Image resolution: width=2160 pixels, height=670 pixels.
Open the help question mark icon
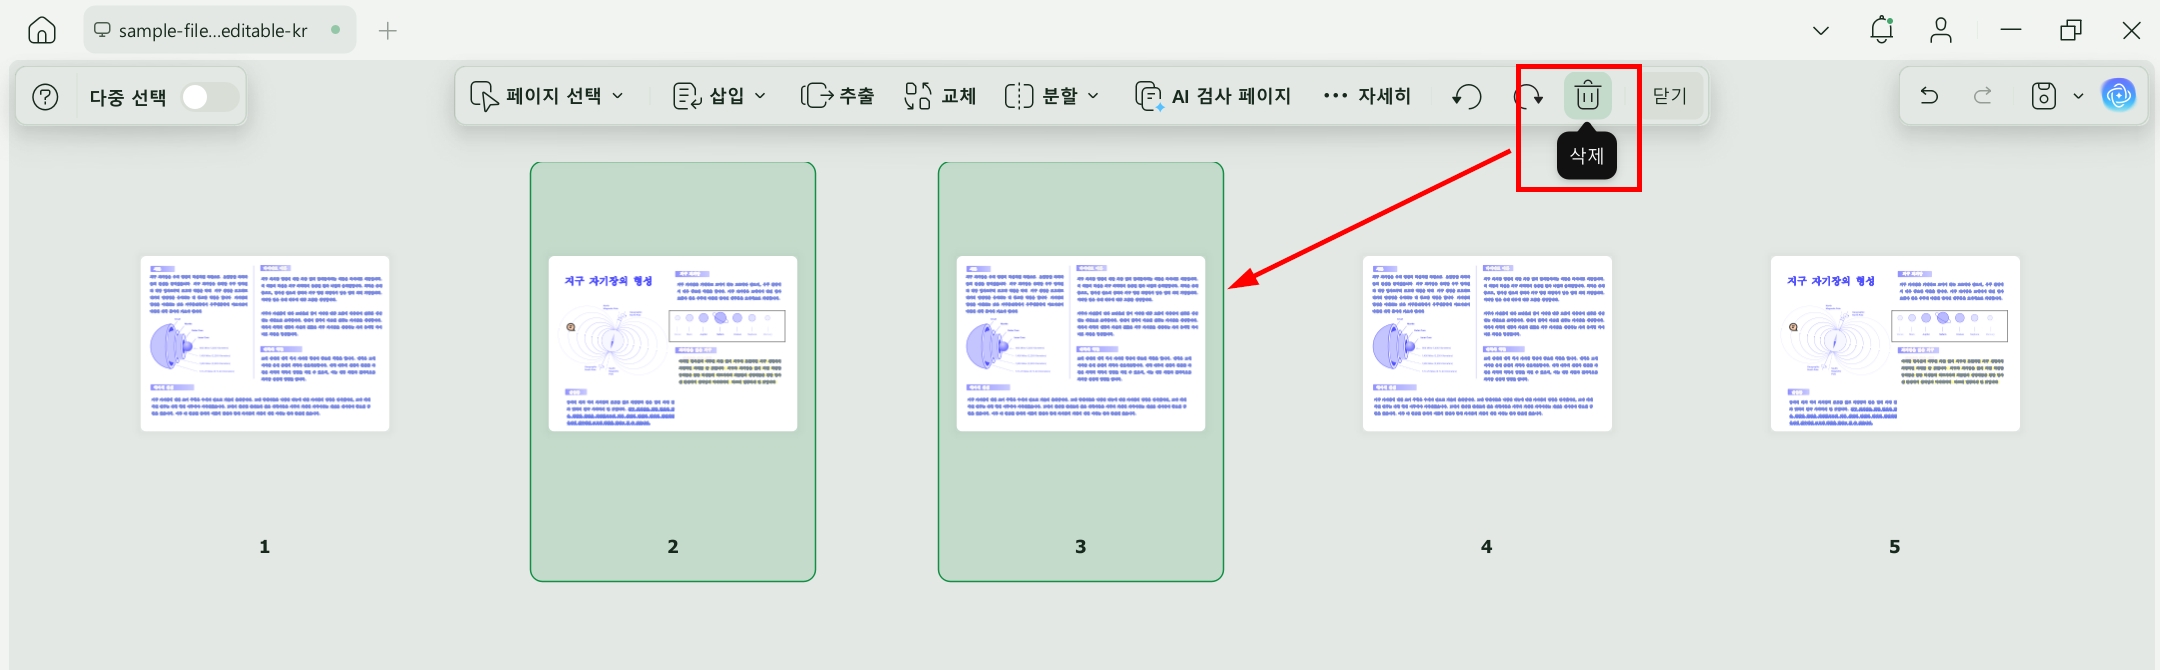[x=45, y=97]
